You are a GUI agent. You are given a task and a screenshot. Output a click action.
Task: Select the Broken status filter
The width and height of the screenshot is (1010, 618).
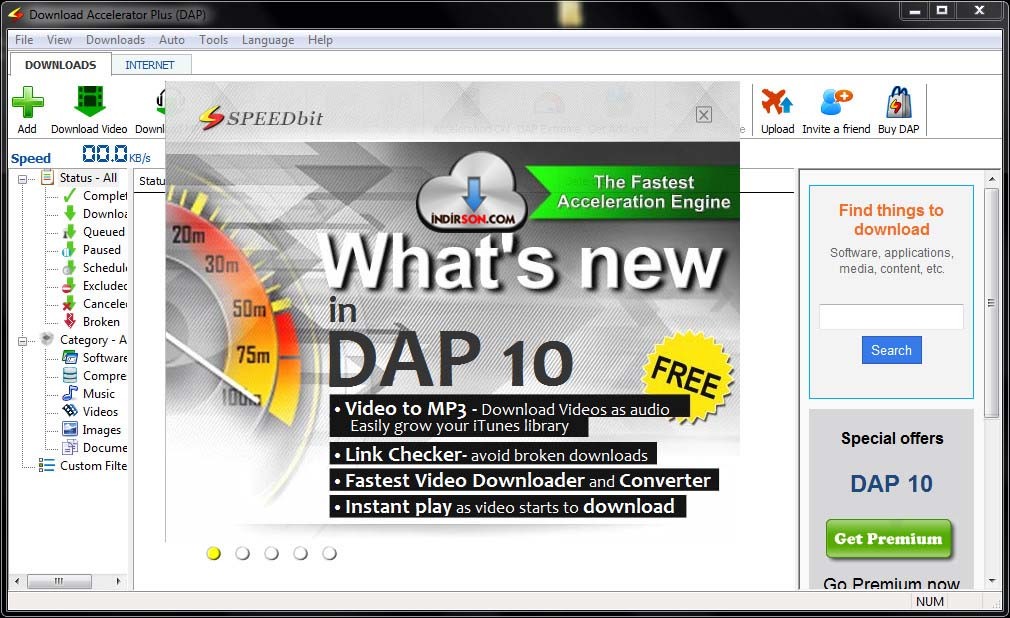click(x=91, y=322)
